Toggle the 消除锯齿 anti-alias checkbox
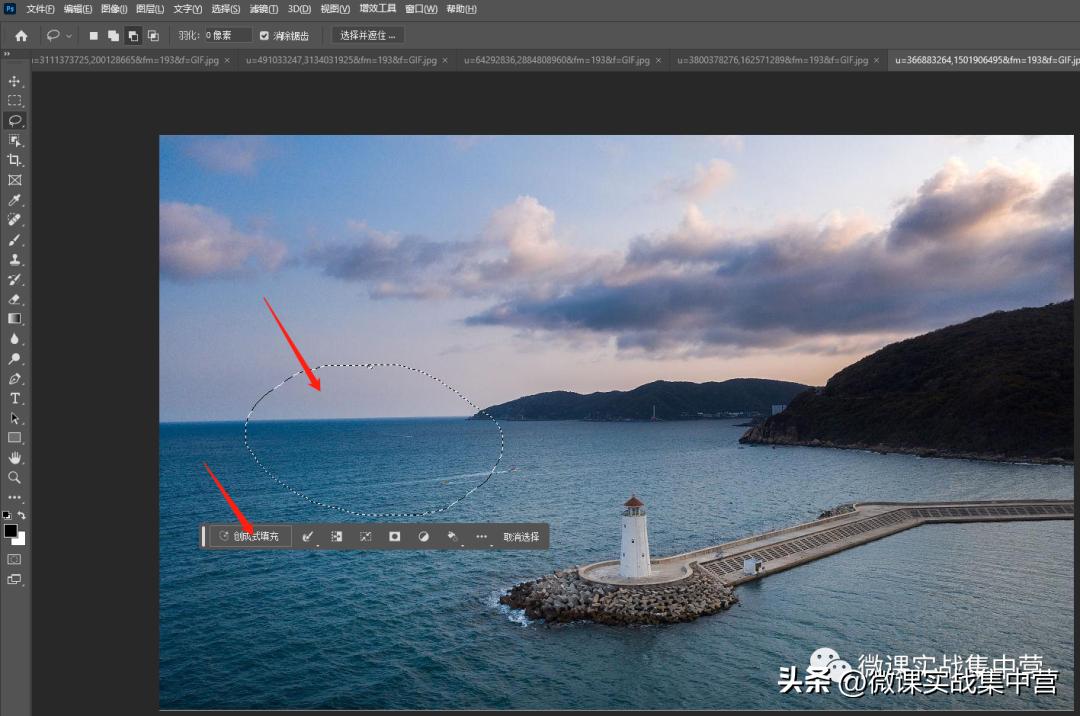Image resolution: width=1080 pixels, height=716 pixels. 264,36
